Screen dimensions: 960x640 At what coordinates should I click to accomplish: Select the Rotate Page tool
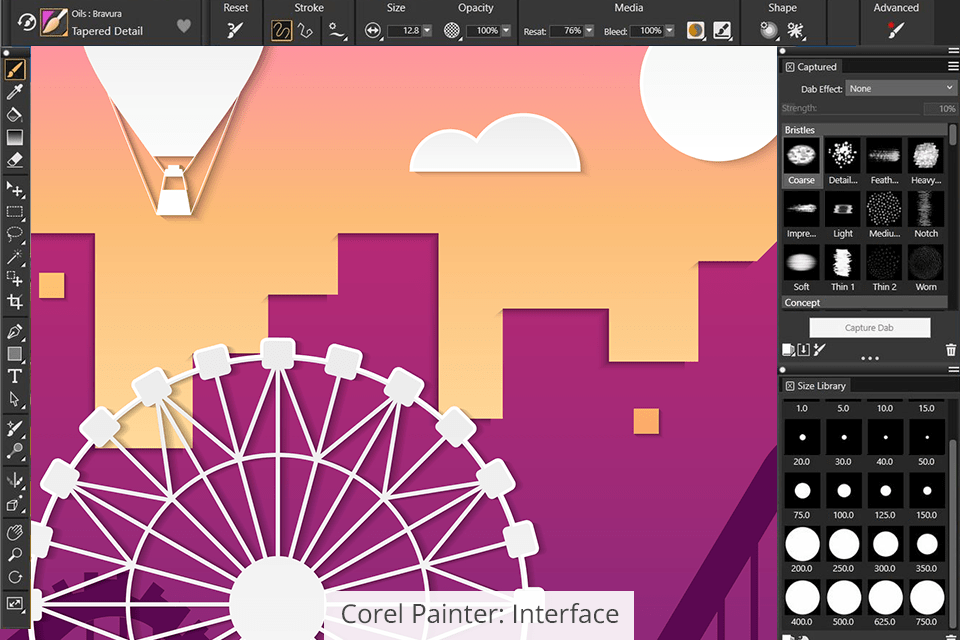(x=15, y=577)
